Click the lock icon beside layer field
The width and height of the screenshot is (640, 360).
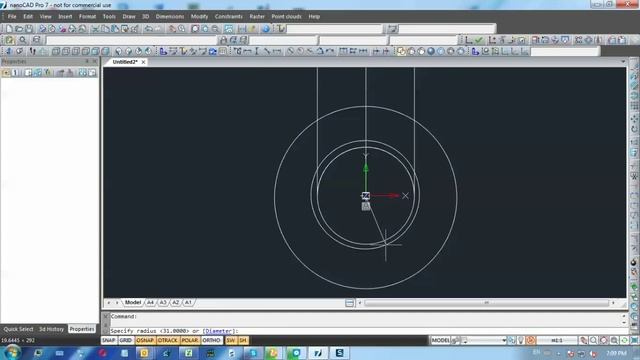pyautogui.click(x=223, y=40)
